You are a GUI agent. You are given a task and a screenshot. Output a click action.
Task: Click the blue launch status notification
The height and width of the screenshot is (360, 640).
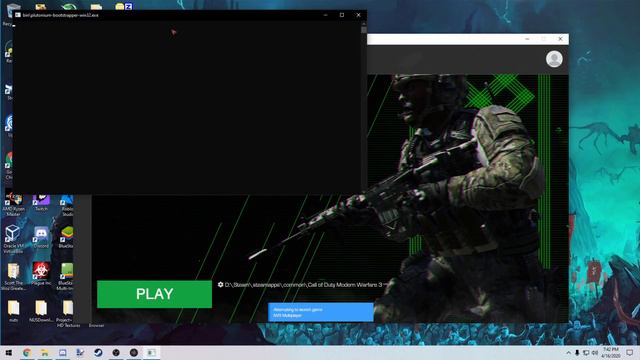tap(320, 312)
